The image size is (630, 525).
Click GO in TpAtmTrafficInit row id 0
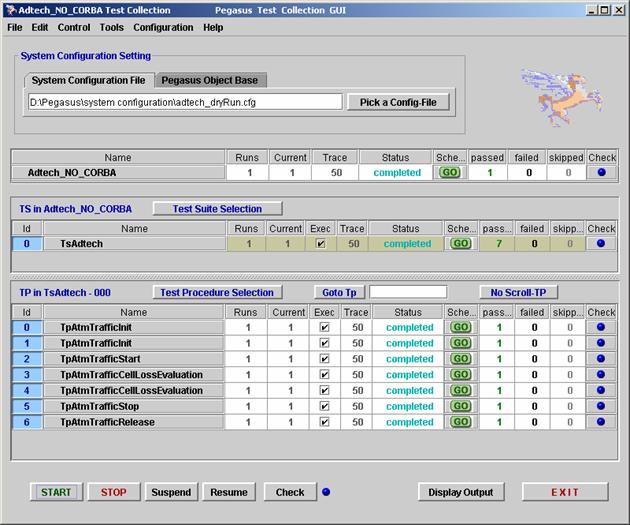coord(460,327)
